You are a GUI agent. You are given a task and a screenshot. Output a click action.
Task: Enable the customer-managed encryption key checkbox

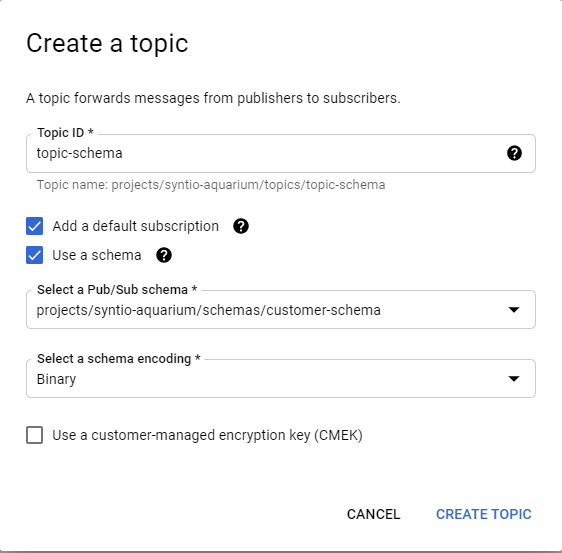tap(34, 435)
